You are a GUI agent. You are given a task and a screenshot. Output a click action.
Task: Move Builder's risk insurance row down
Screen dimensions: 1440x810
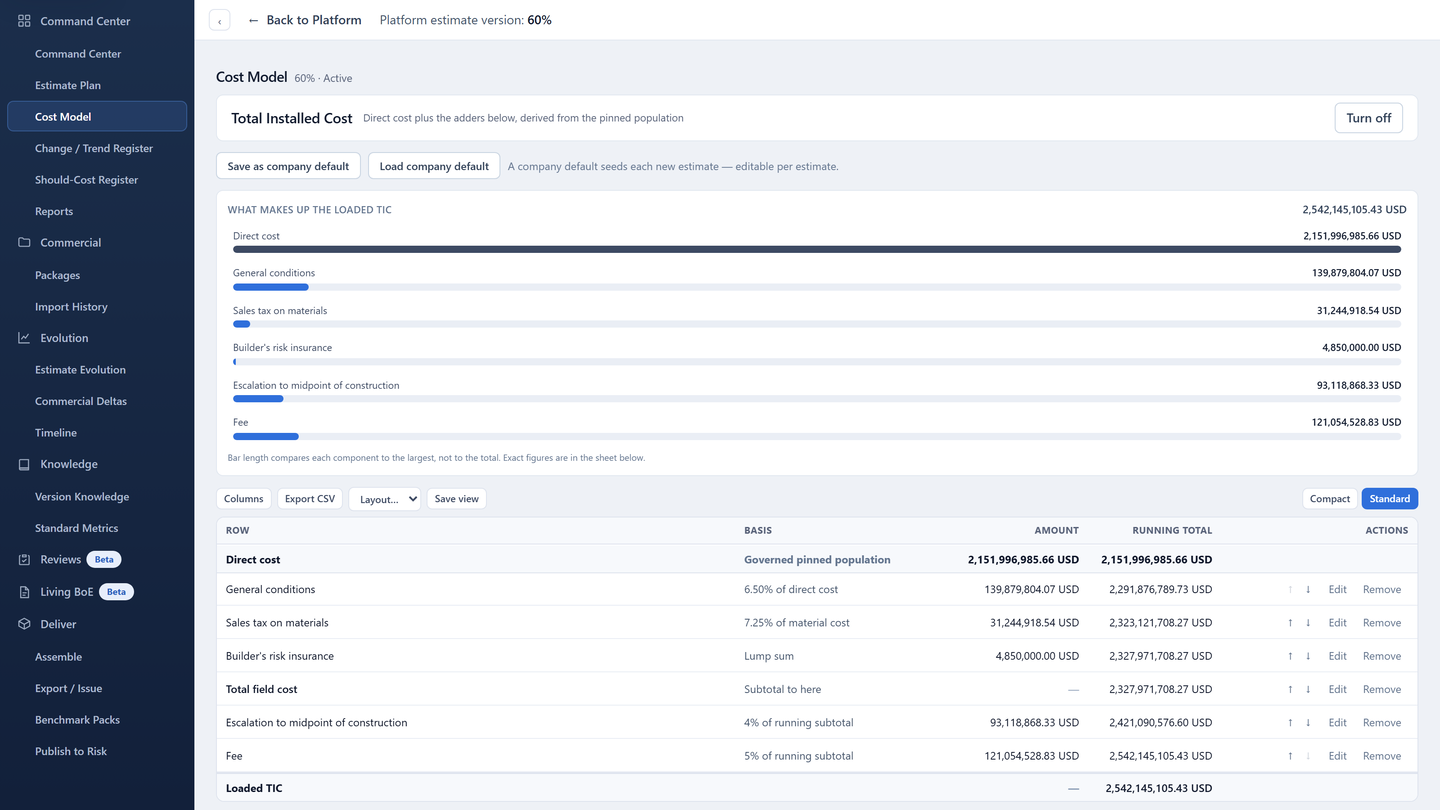[1308, 656]
